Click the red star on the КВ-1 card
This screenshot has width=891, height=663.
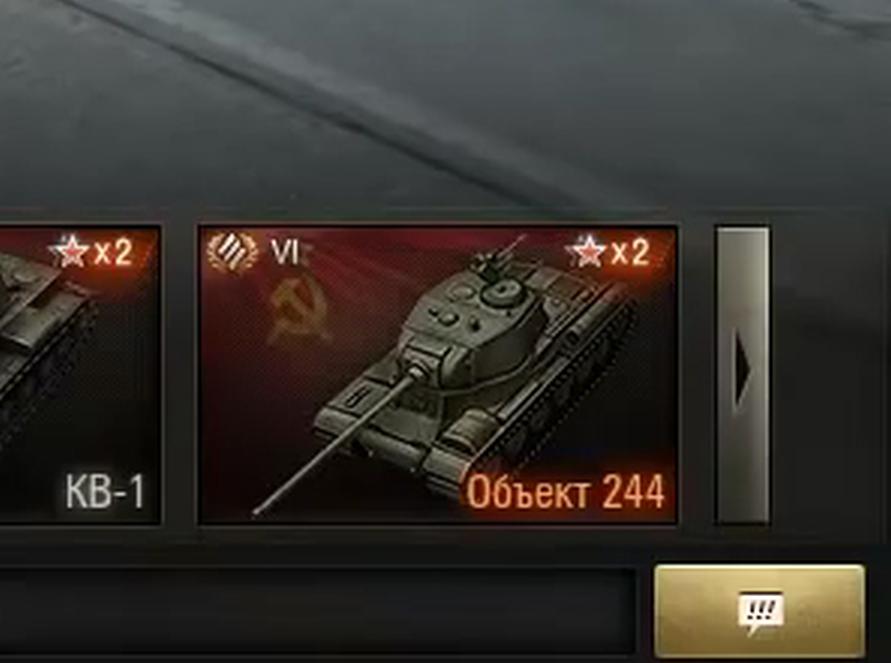click(69, 251)
